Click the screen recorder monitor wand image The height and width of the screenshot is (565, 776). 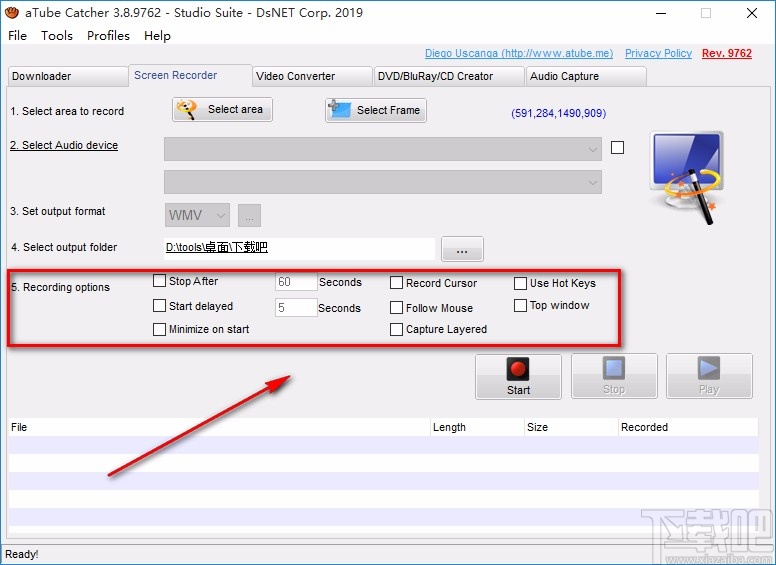(x=687, y=178)
